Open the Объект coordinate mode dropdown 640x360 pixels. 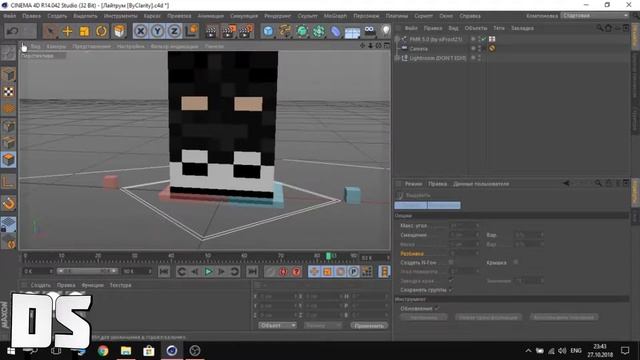[277, 325]
